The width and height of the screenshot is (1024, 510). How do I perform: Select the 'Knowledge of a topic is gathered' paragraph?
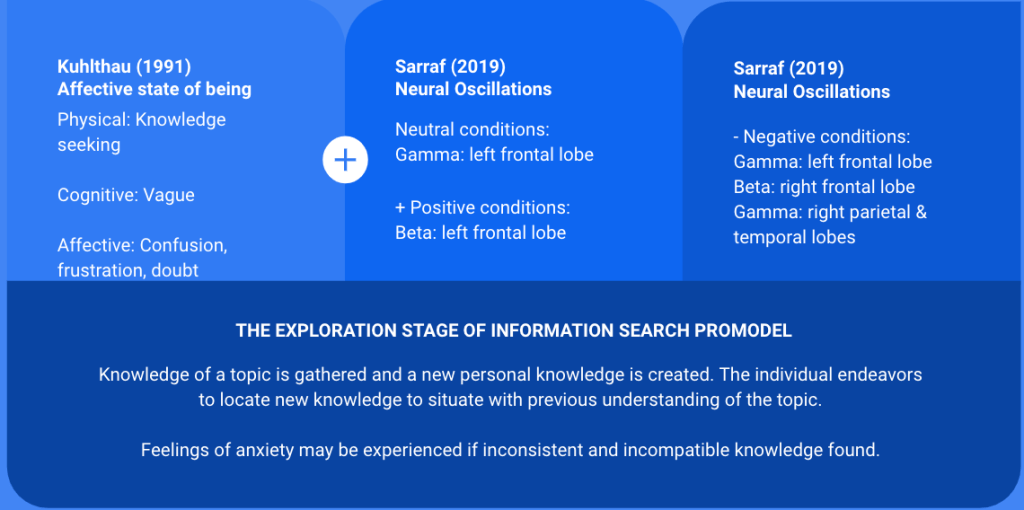click(x=511, y=385)
